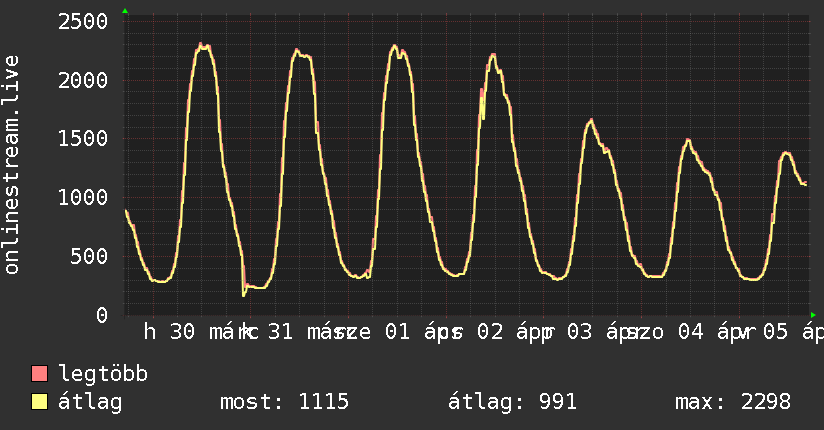Screen dimensions: 824x430
Task: Click the 'max: 2298' maximum value
Action: pyautogui.click(x=733, y=403)
